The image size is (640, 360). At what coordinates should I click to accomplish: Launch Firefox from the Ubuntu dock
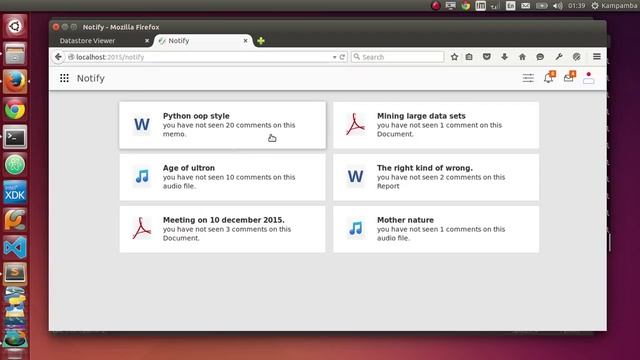click(x=15, y=82)
